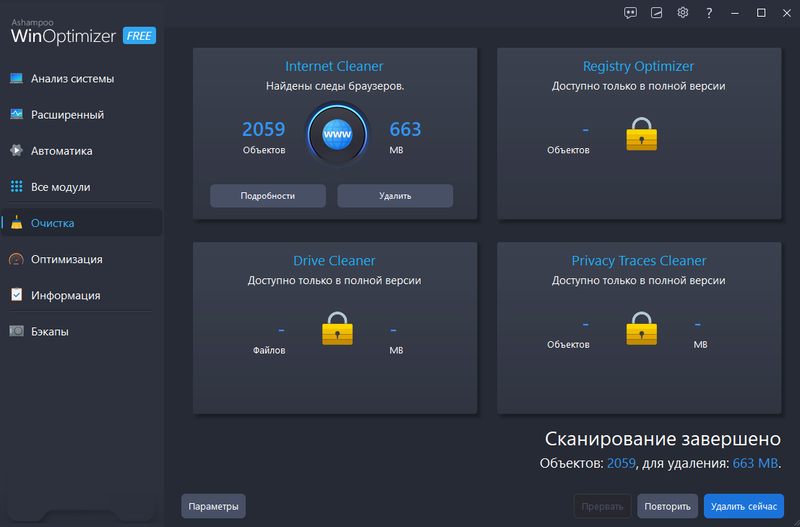The height and width of the screenshot is (527, 800).
Task: Open settings gear icon
Action: click(683, 13)
